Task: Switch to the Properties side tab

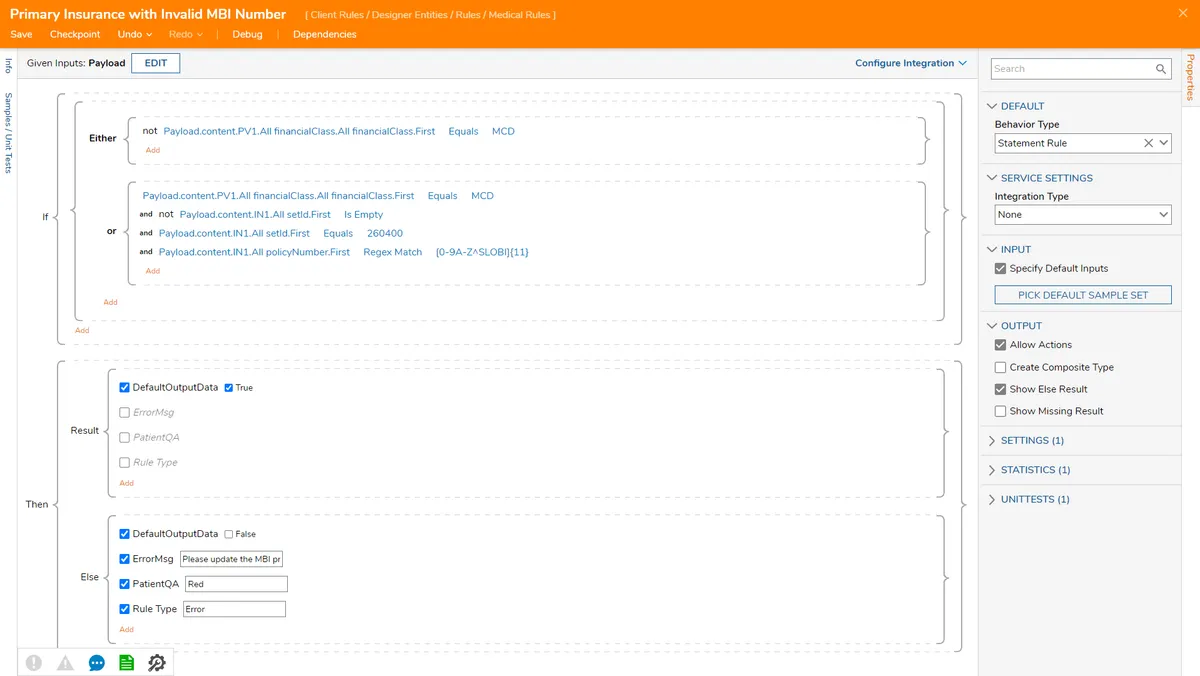Action: point(1190,77)
